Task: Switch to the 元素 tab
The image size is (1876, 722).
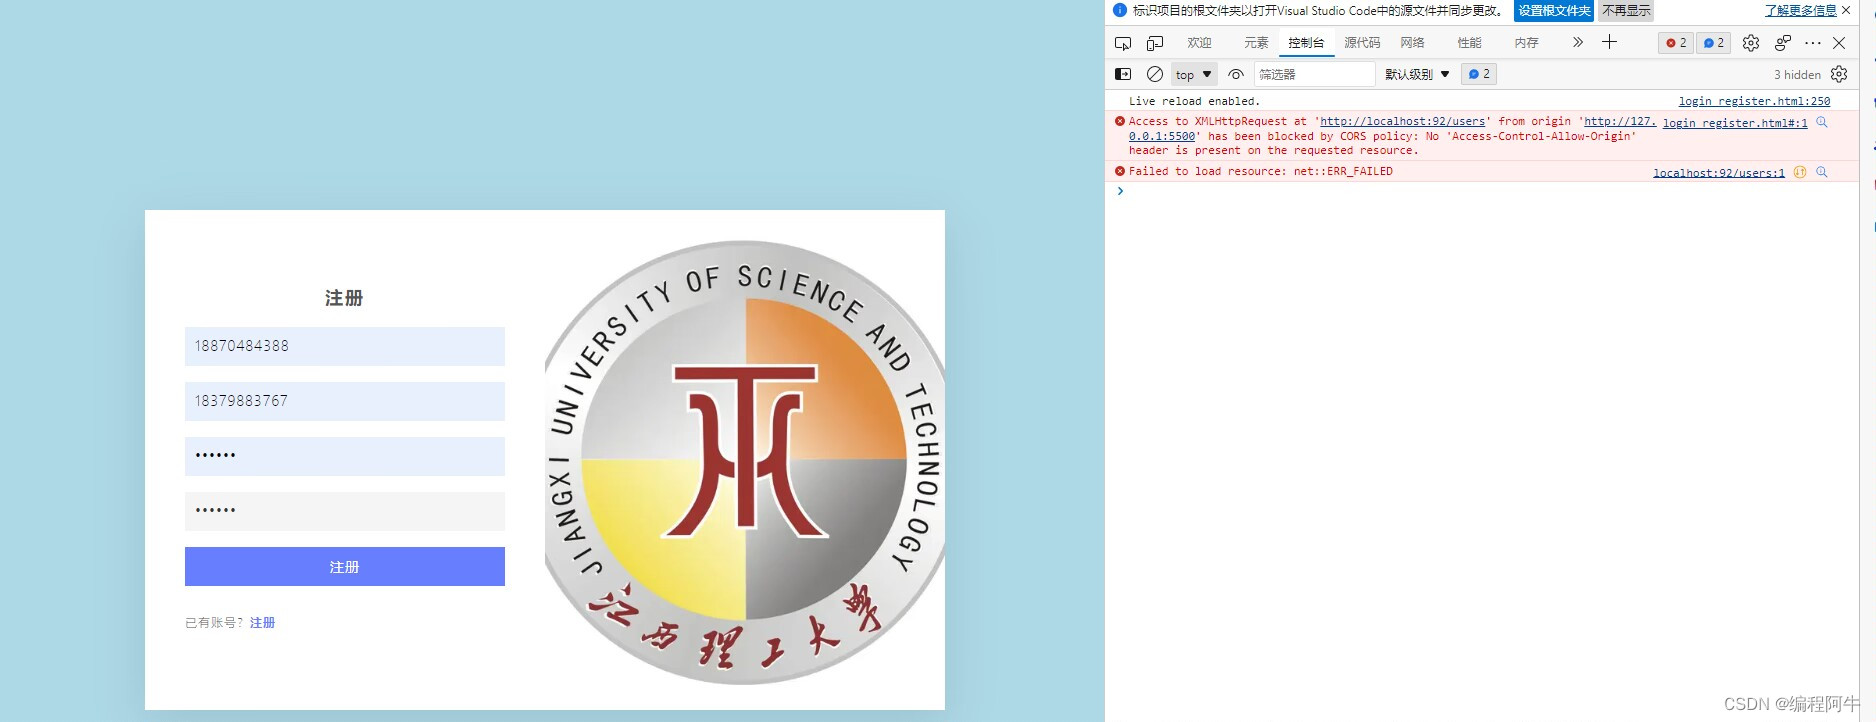Action: (x=1256, y=43)
